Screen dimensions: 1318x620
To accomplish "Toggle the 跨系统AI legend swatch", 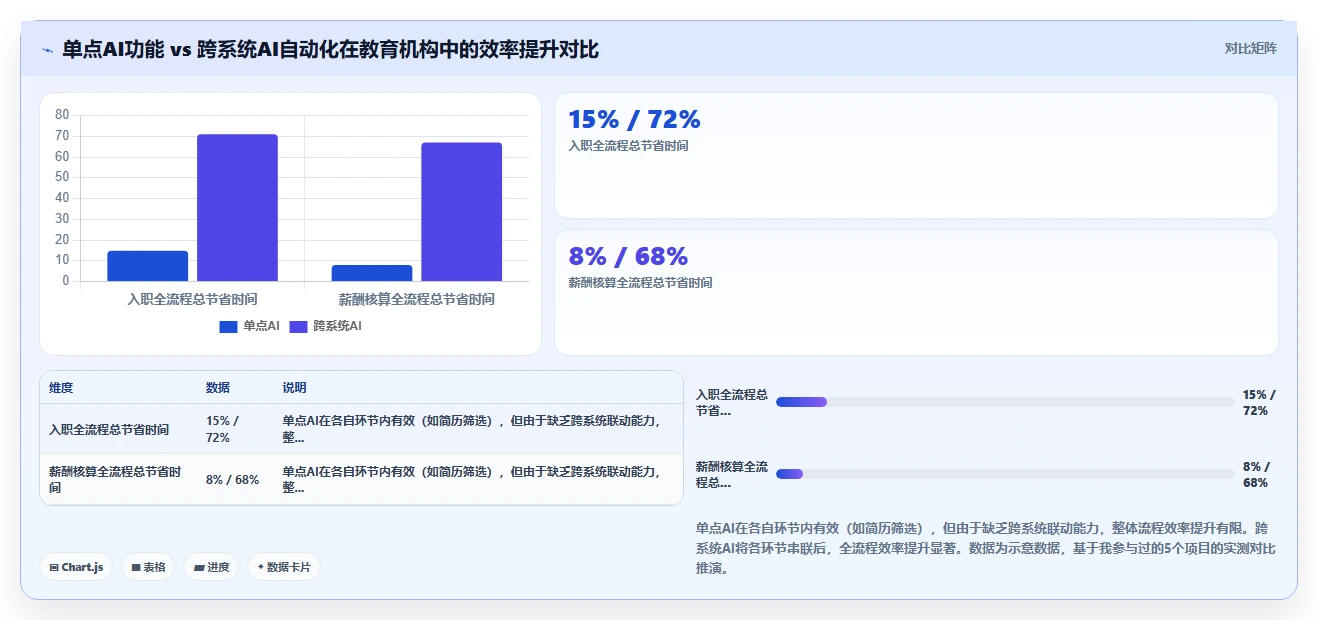I will pos(299,326).
